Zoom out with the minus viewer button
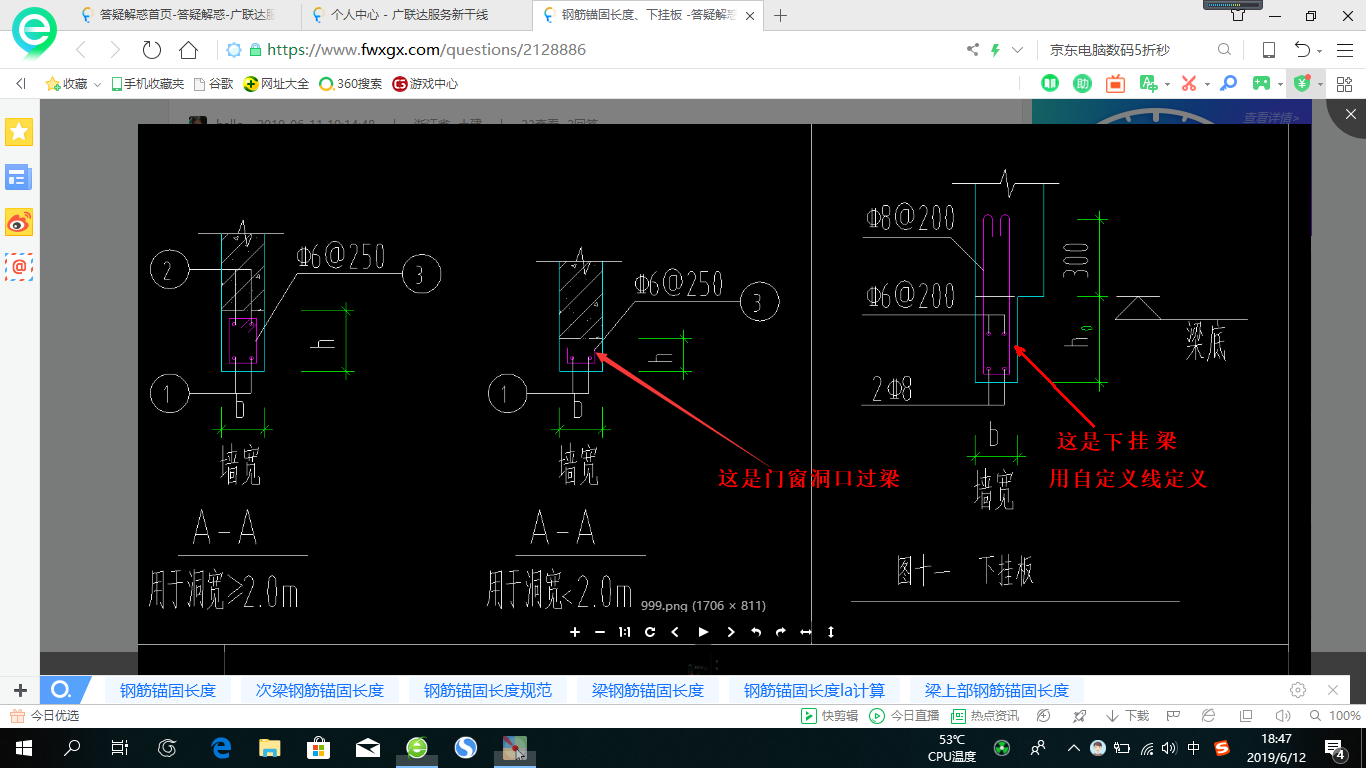The image size is (1366, 768). pos(600,632)
